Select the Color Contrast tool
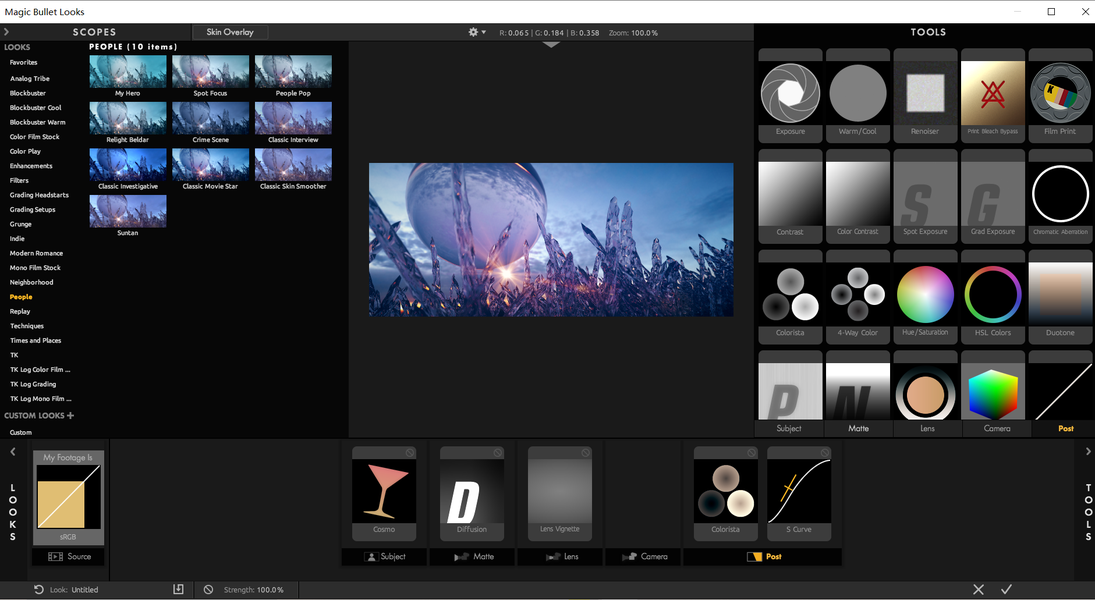This screenshot has width=1095, height=600. (x=858, y=196)
